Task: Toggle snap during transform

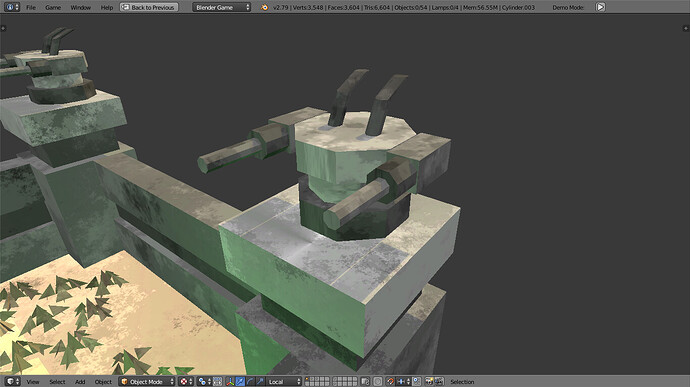Action: click(390, 381)
